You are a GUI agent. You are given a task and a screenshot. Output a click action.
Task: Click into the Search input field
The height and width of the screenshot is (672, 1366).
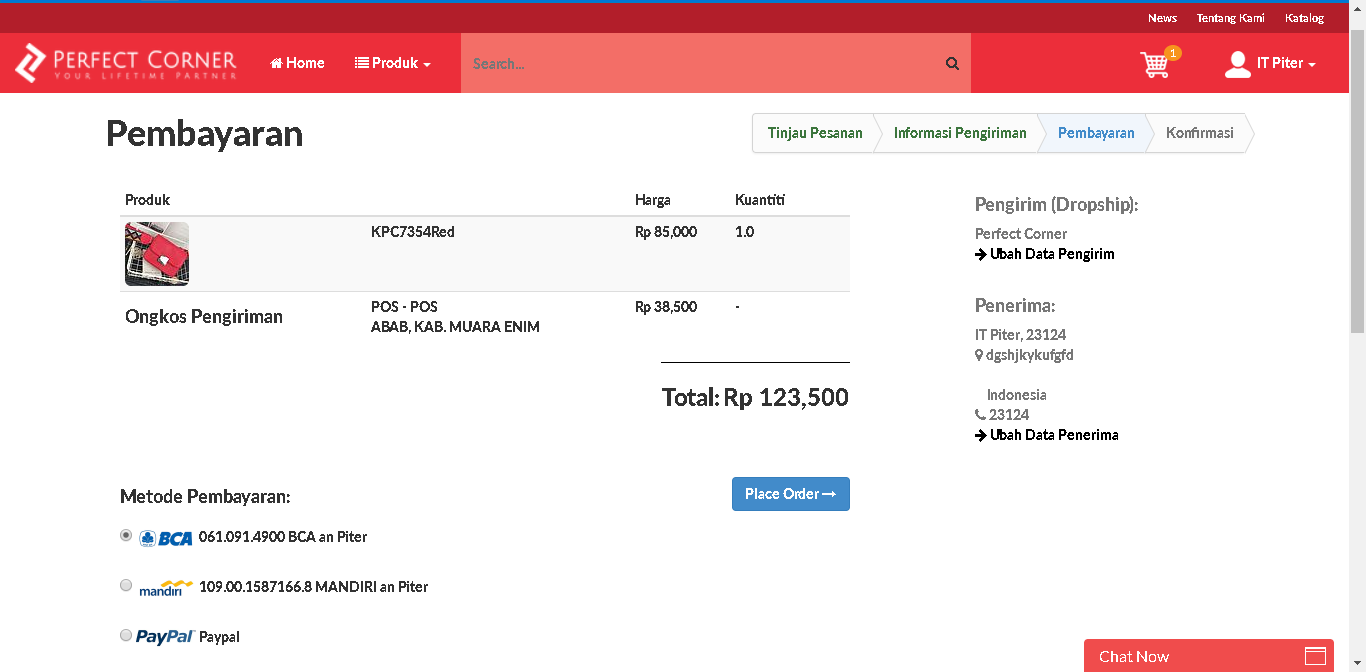pos(700,64)
